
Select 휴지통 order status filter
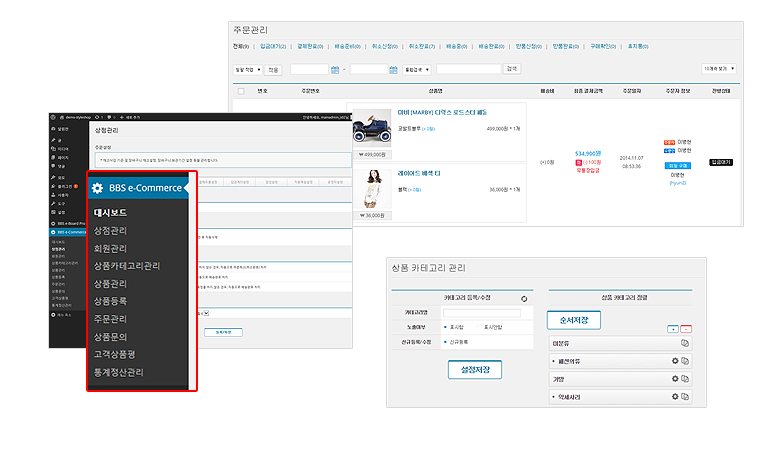[638, 47]
